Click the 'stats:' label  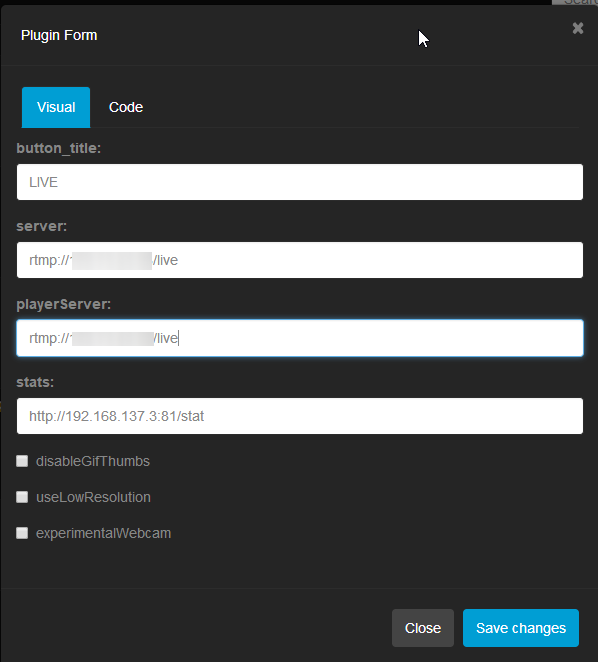tap(35, 382)
